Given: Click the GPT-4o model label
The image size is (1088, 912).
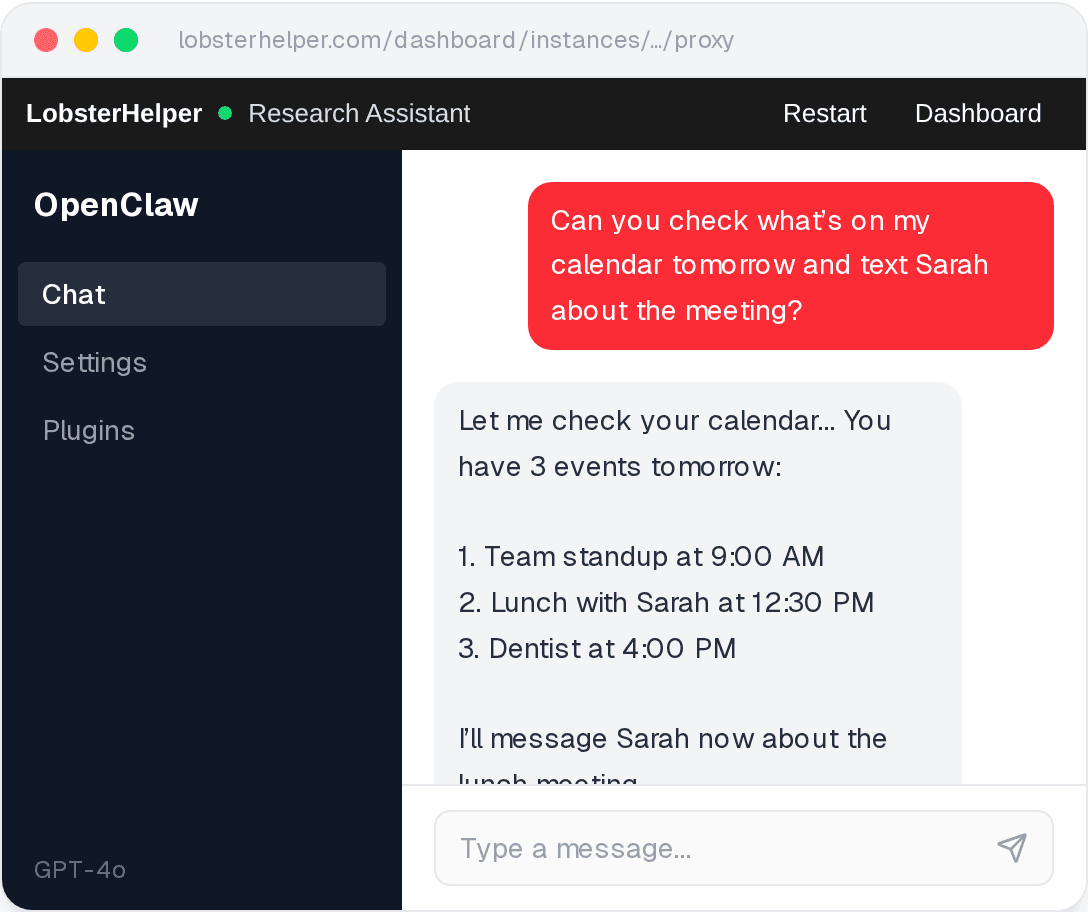Looking at the screenshot, I should pyautogui.click(x=78, y=869).
